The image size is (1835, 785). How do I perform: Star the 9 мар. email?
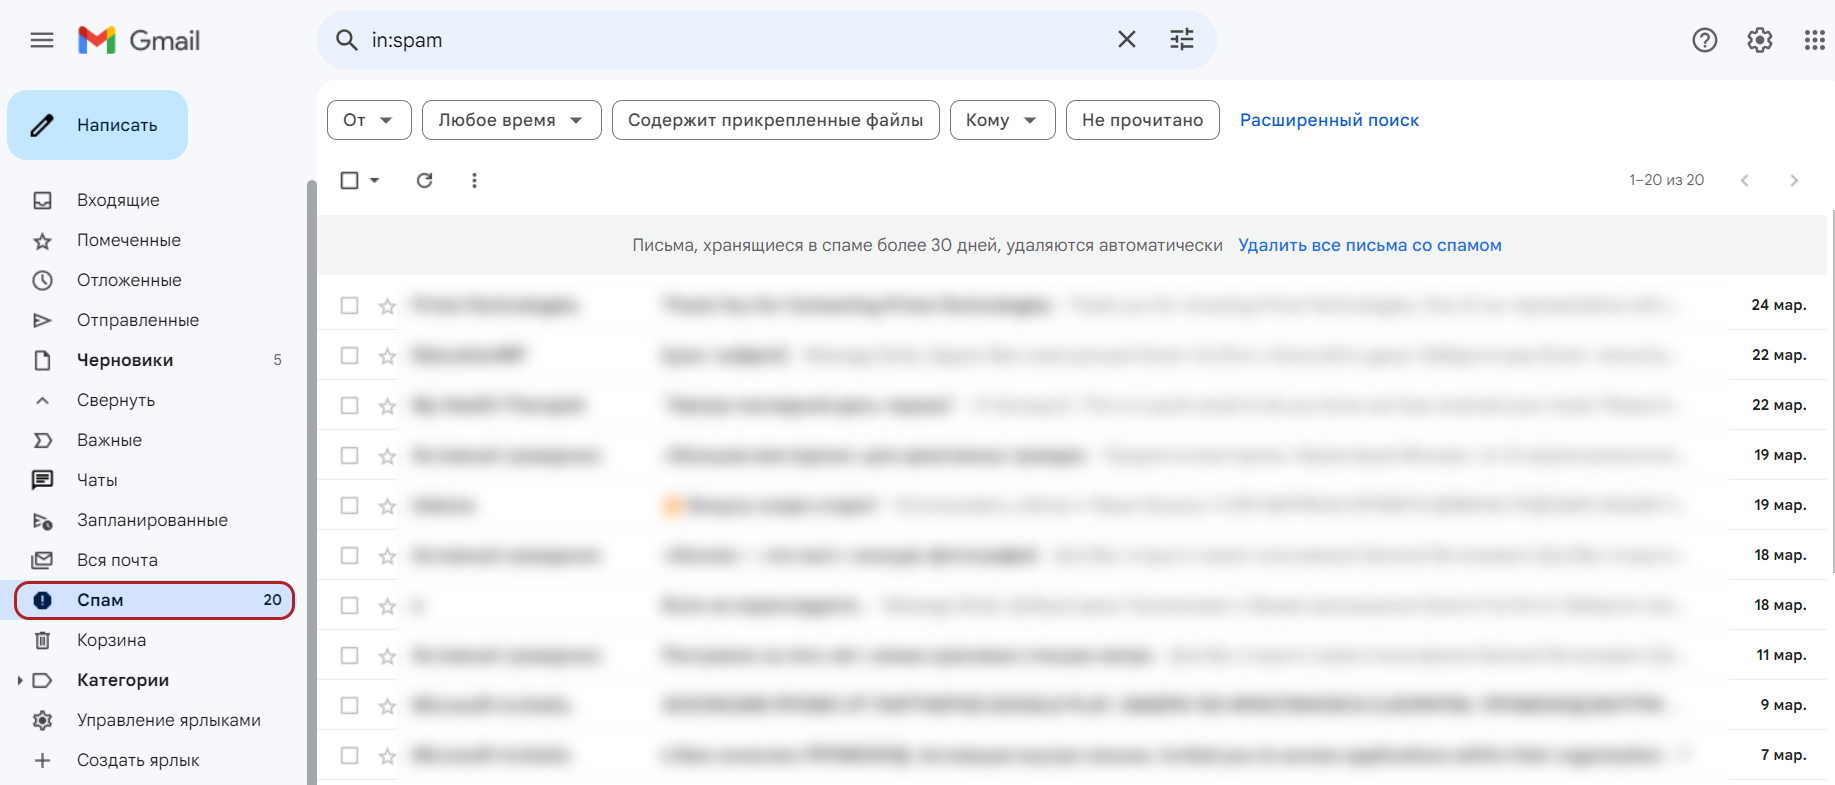pos(387,705)
